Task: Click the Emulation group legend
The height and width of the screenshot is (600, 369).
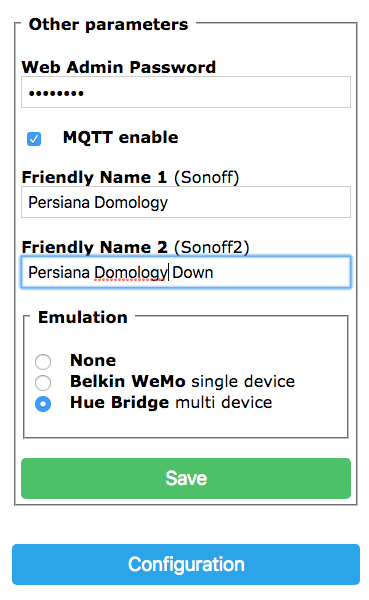Action: point(83,317)
